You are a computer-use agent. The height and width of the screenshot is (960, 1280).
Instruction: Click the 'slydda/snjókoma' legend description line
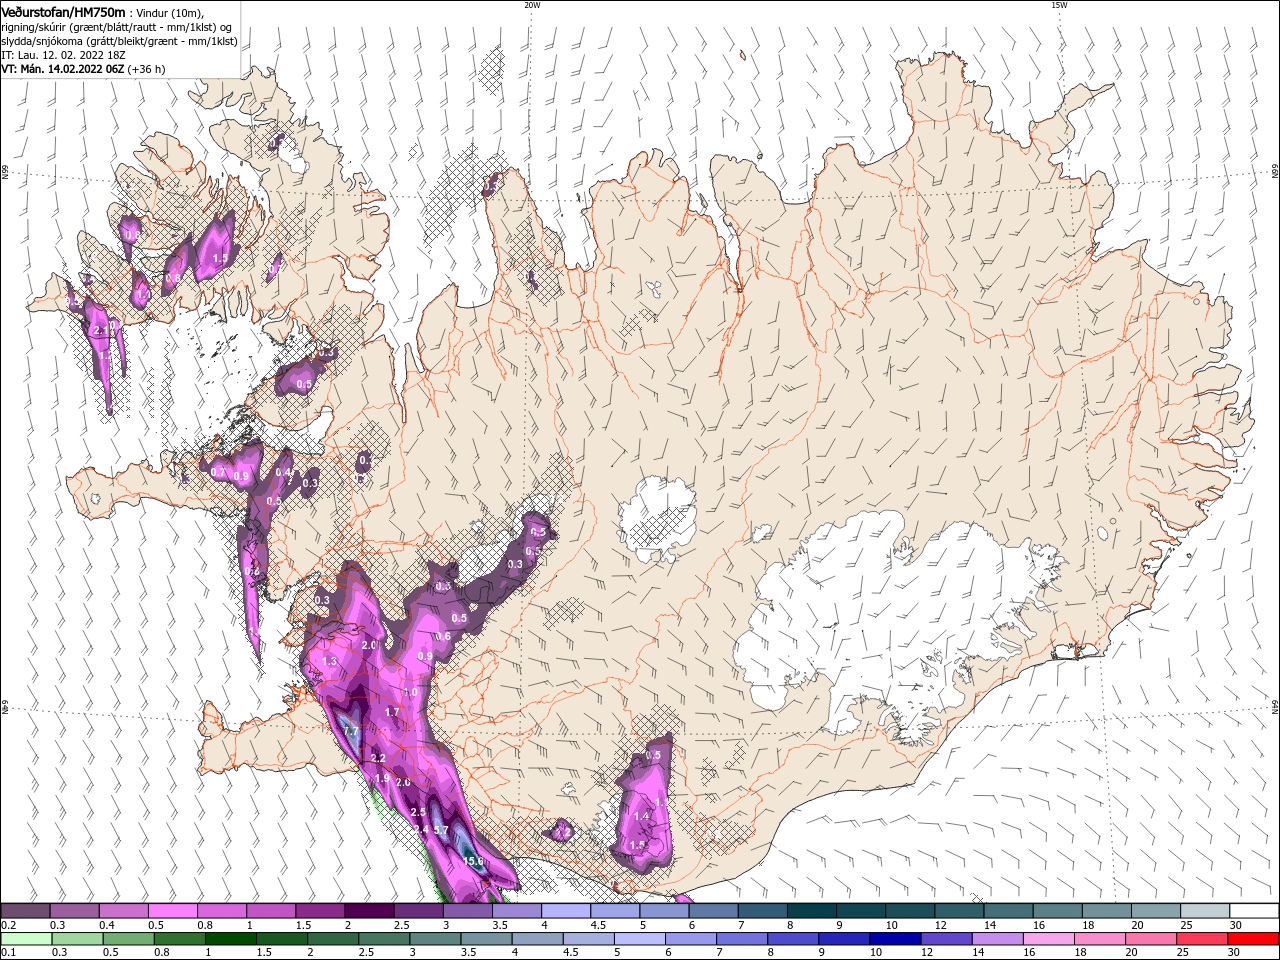coord(119,41)
